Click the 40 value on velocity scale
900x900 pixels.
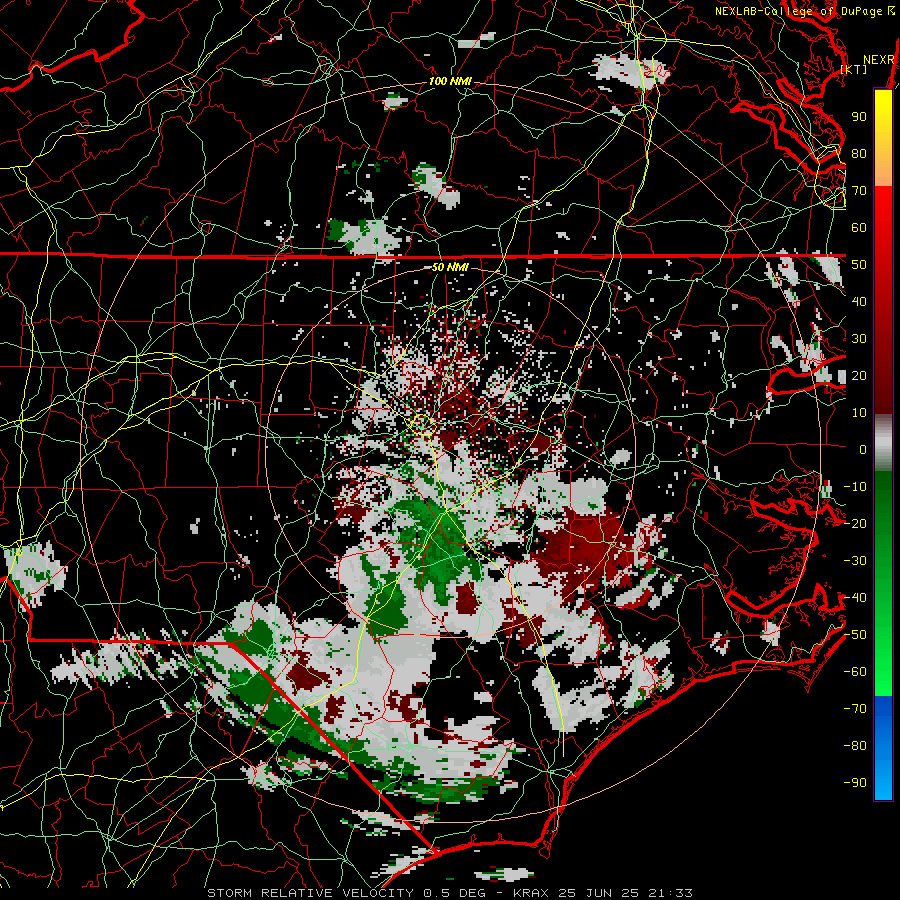pyautogui.click(x=859, y=301)
